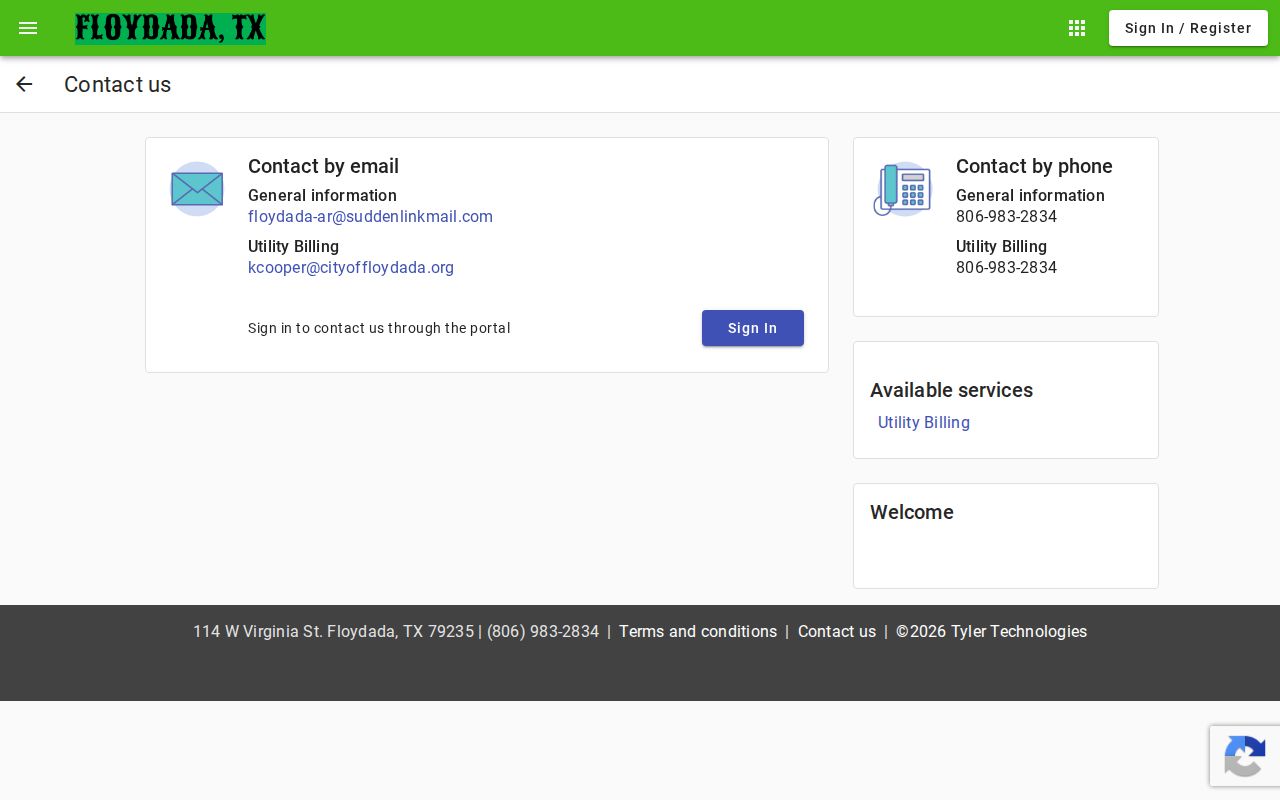
Task: Click Contact by email heading
Action: pyautogui.click(x=323, y=166)
